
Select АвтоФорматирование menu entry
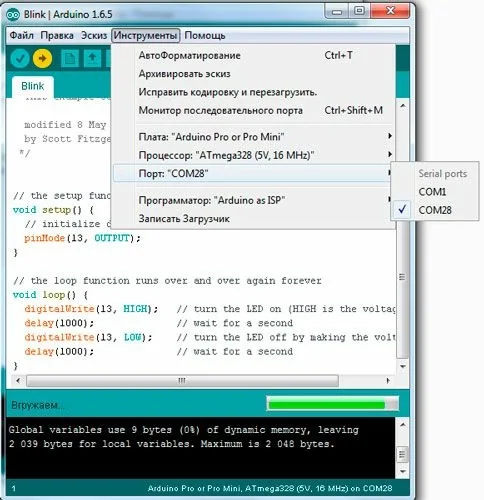point(253,55)
